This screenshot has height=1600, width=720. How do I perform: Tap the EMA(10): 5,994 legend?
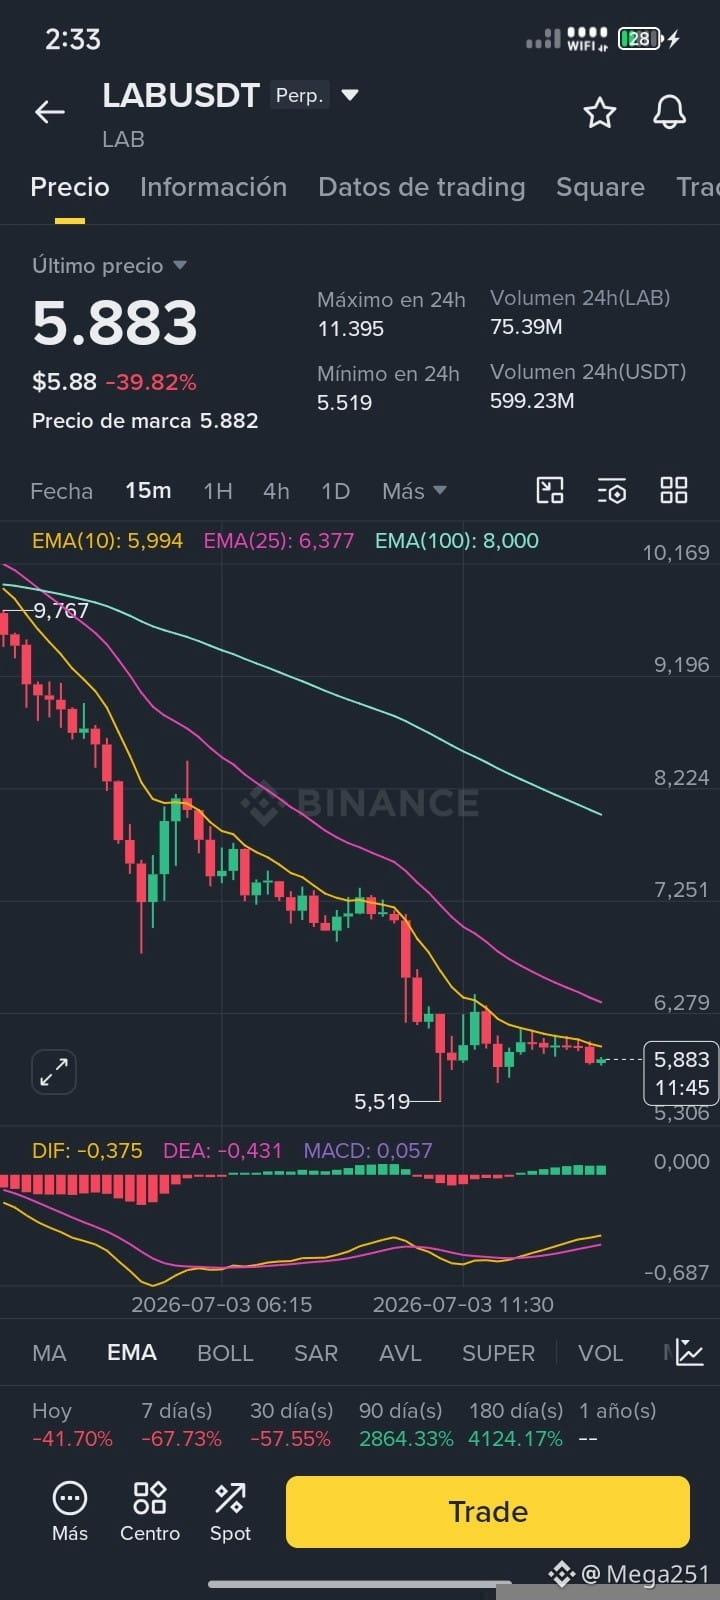pyautogui.click(x=107, y=541)
